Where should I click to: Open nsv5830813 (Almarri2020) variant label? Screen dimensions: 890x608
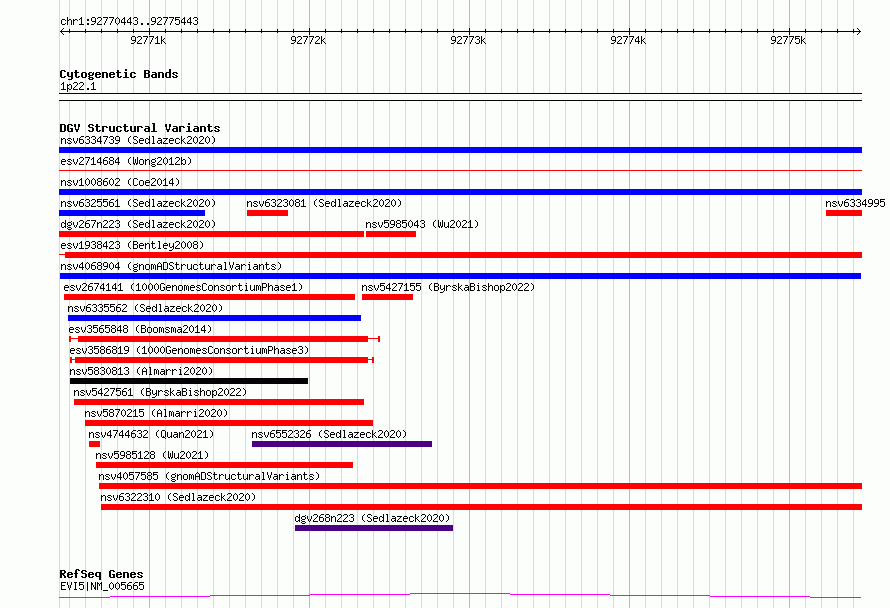[x=141, y=371]
